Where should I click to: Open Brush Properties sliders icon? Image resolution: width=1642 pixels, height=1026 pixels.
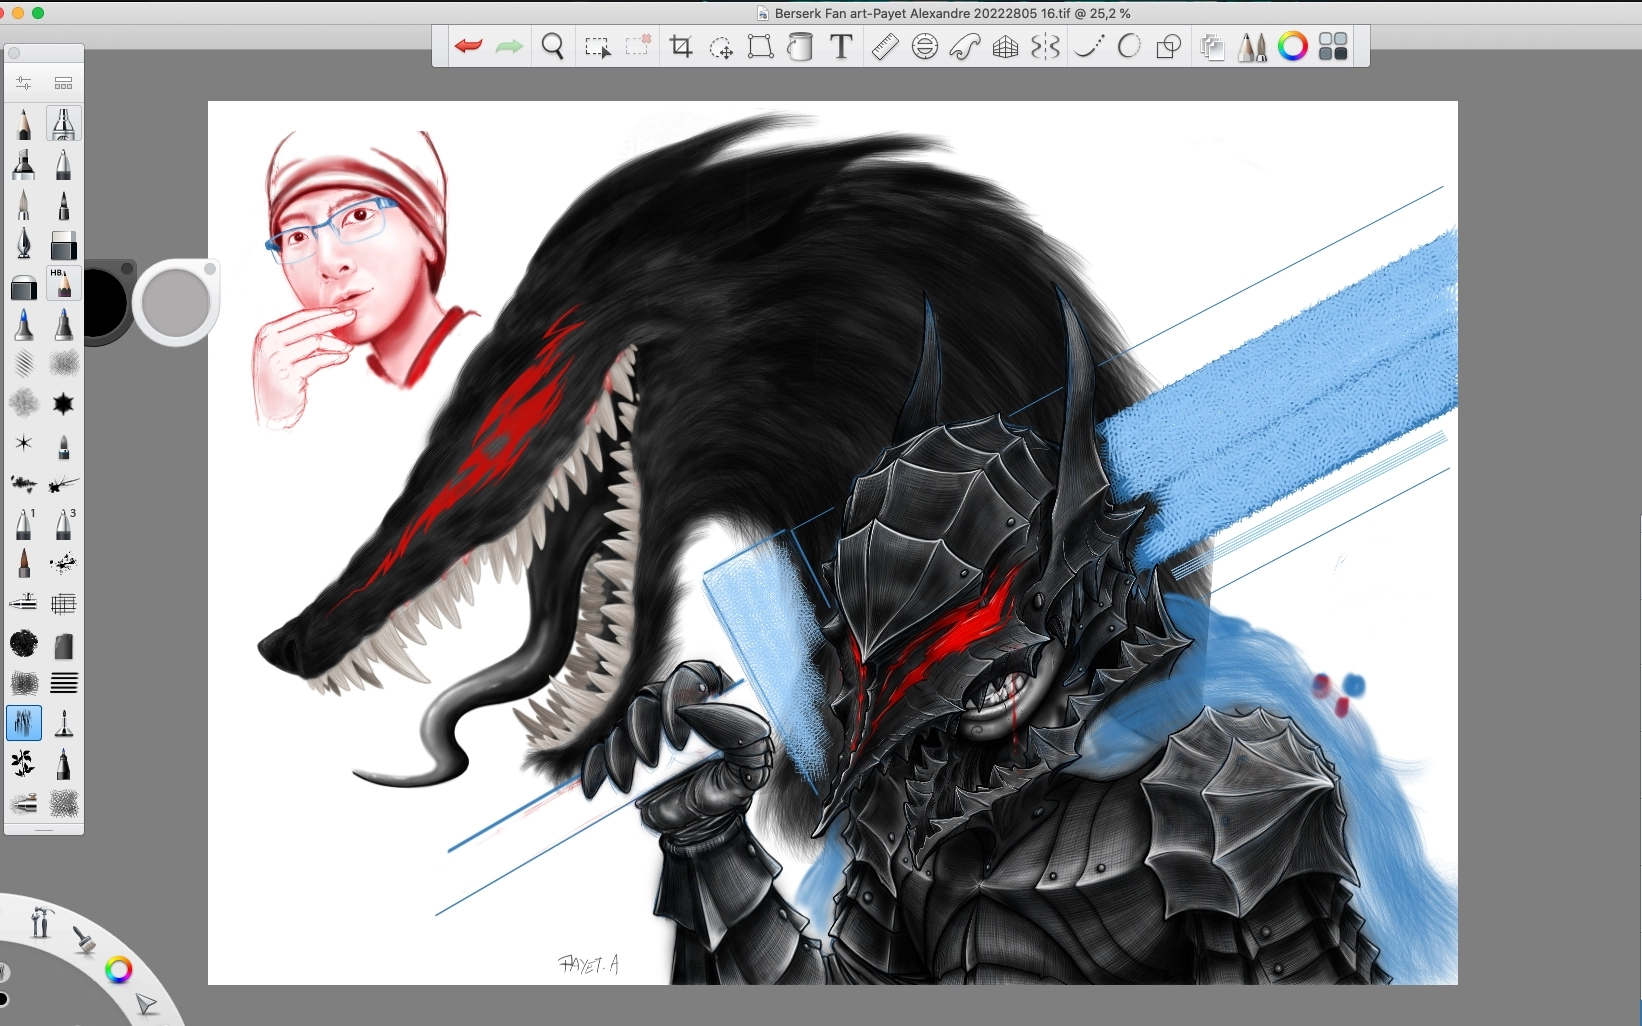click(x=24, y=83)
